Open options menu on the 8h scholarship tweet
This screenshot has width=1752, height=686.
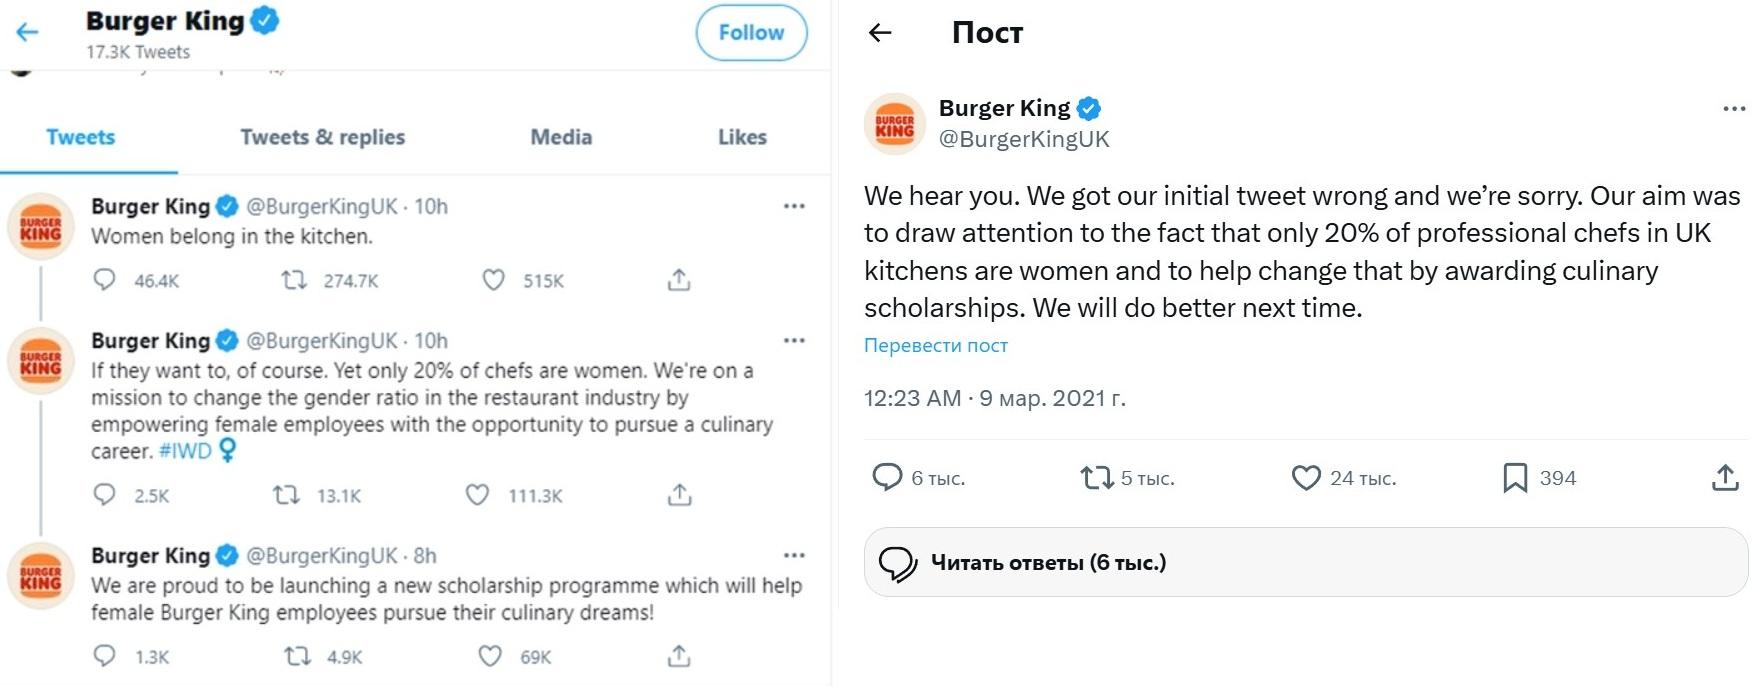[794, 554]
